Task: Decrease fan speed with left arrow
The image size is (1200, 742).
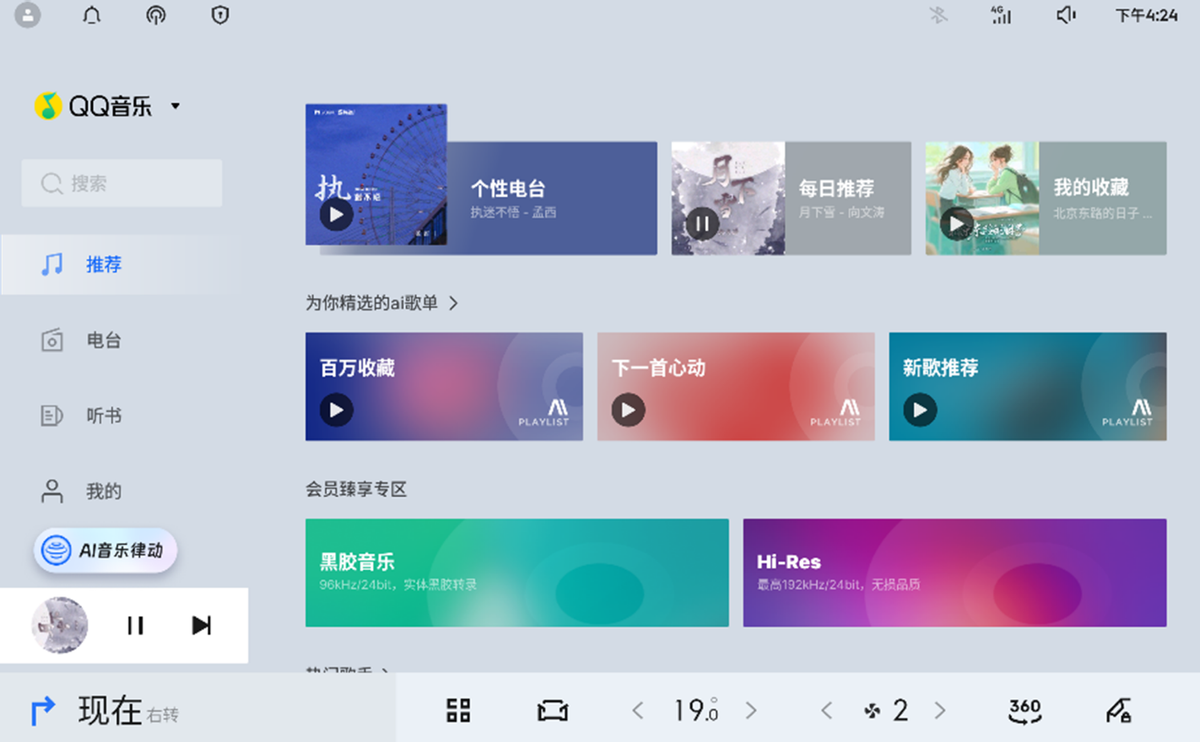Action: pos(826,710)
